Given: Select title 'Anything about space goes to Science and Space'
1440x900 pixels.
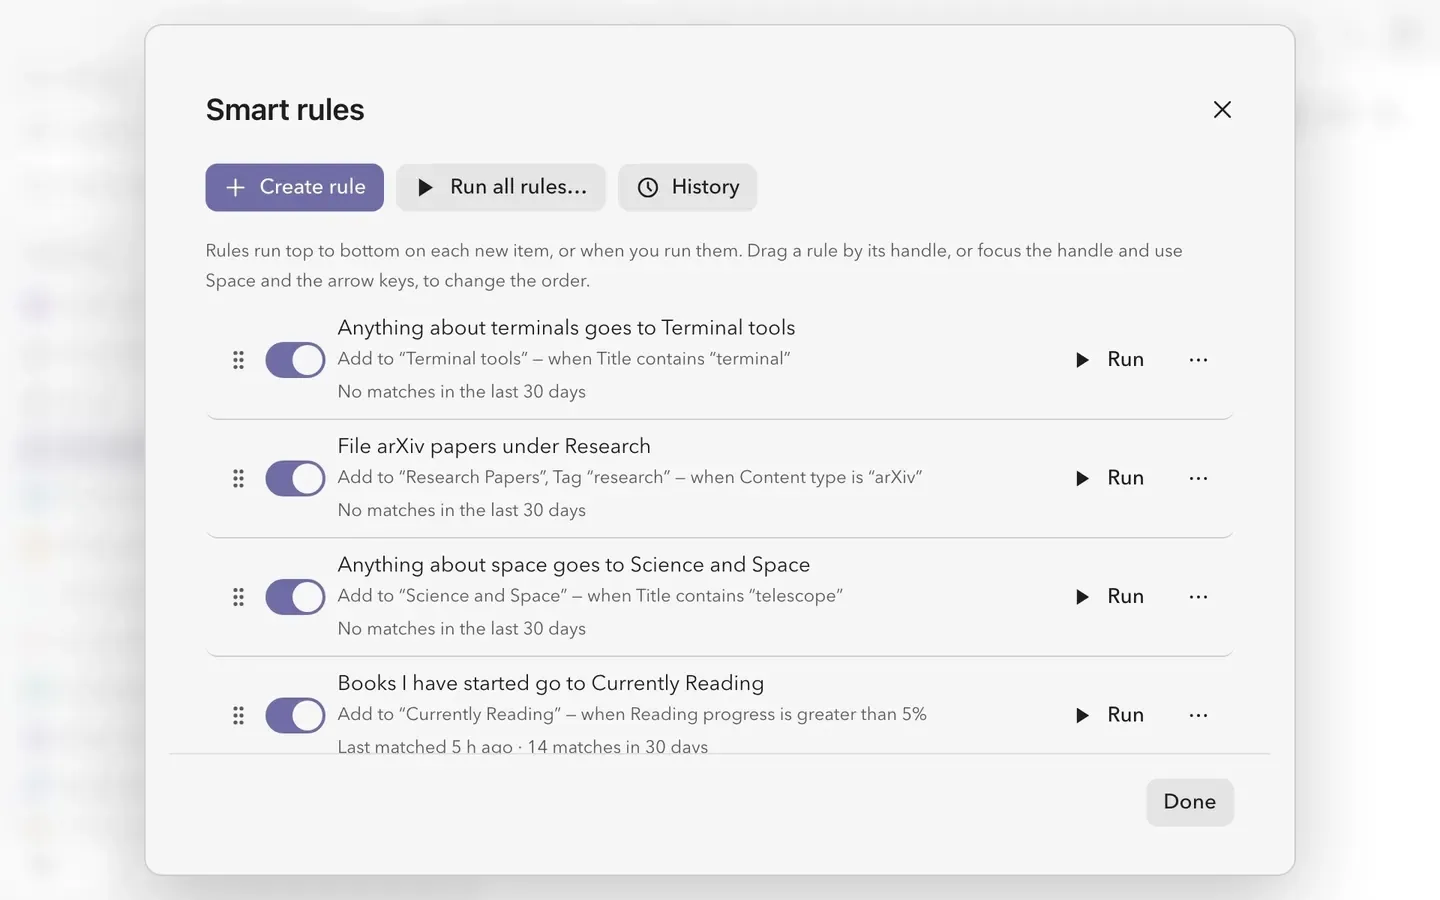Looking at the screenshot, I should tap(574, 565).
